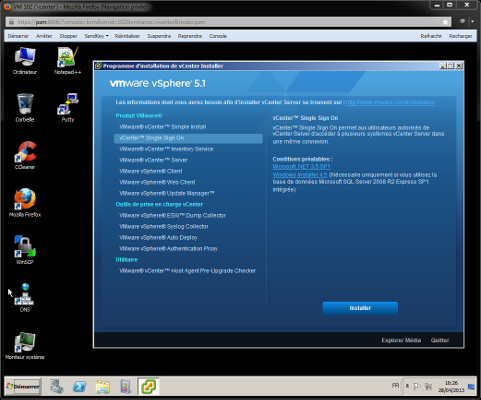This screenshot has width=481, height=400.
Task: Select vCenter Single Sign On entry
Action: [188, 138]
